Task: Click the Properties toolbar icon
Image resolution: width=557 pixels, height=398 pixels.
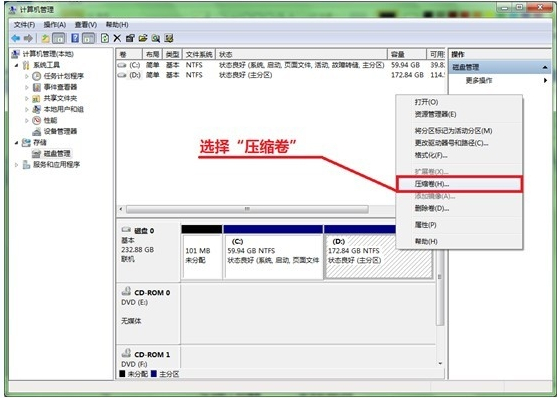Action: 130,38
